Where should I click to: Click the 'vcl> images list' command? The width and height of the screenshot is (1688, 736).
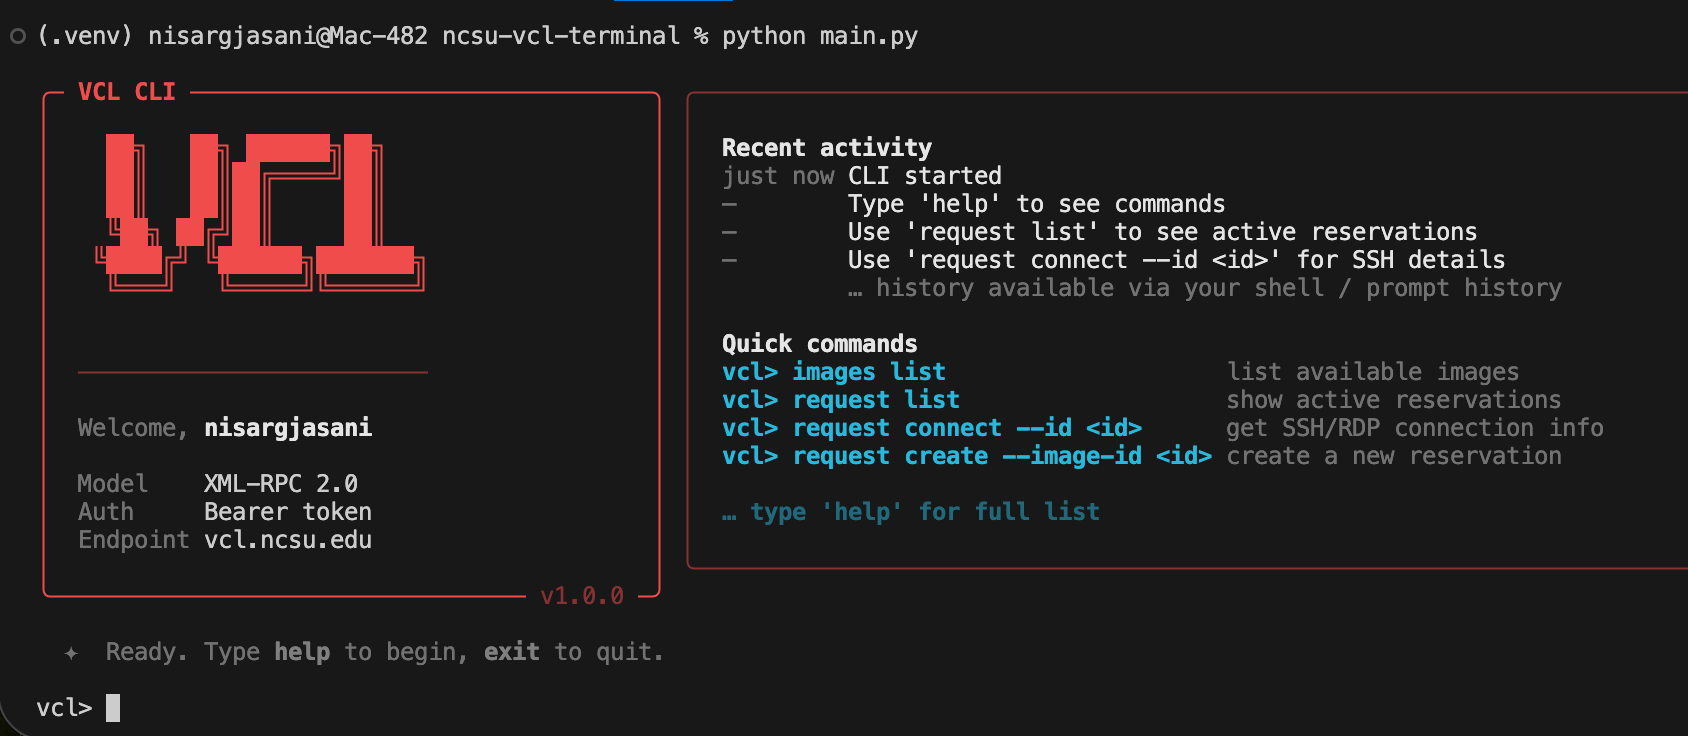click(834, 372)
